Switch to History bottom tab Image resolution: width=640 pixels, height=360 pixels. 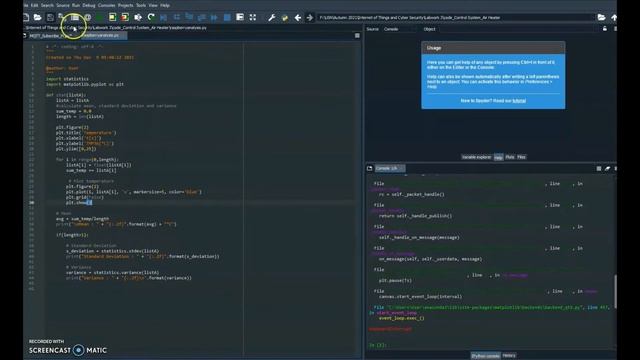(509, 356)
